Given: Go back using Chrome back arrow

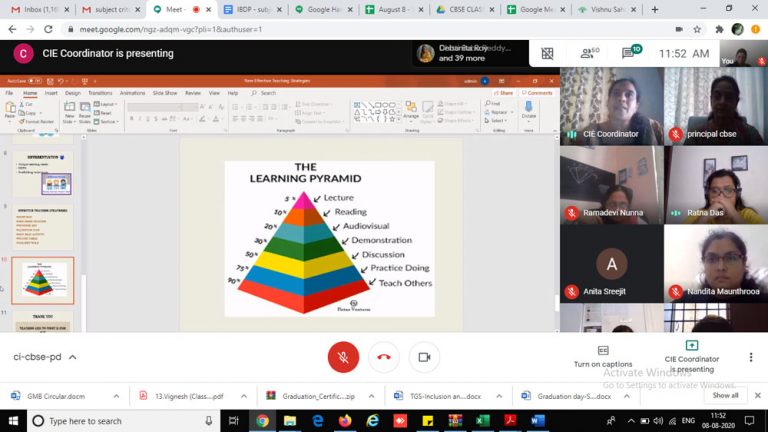Looking at the screenshot, I should point(12,29).
